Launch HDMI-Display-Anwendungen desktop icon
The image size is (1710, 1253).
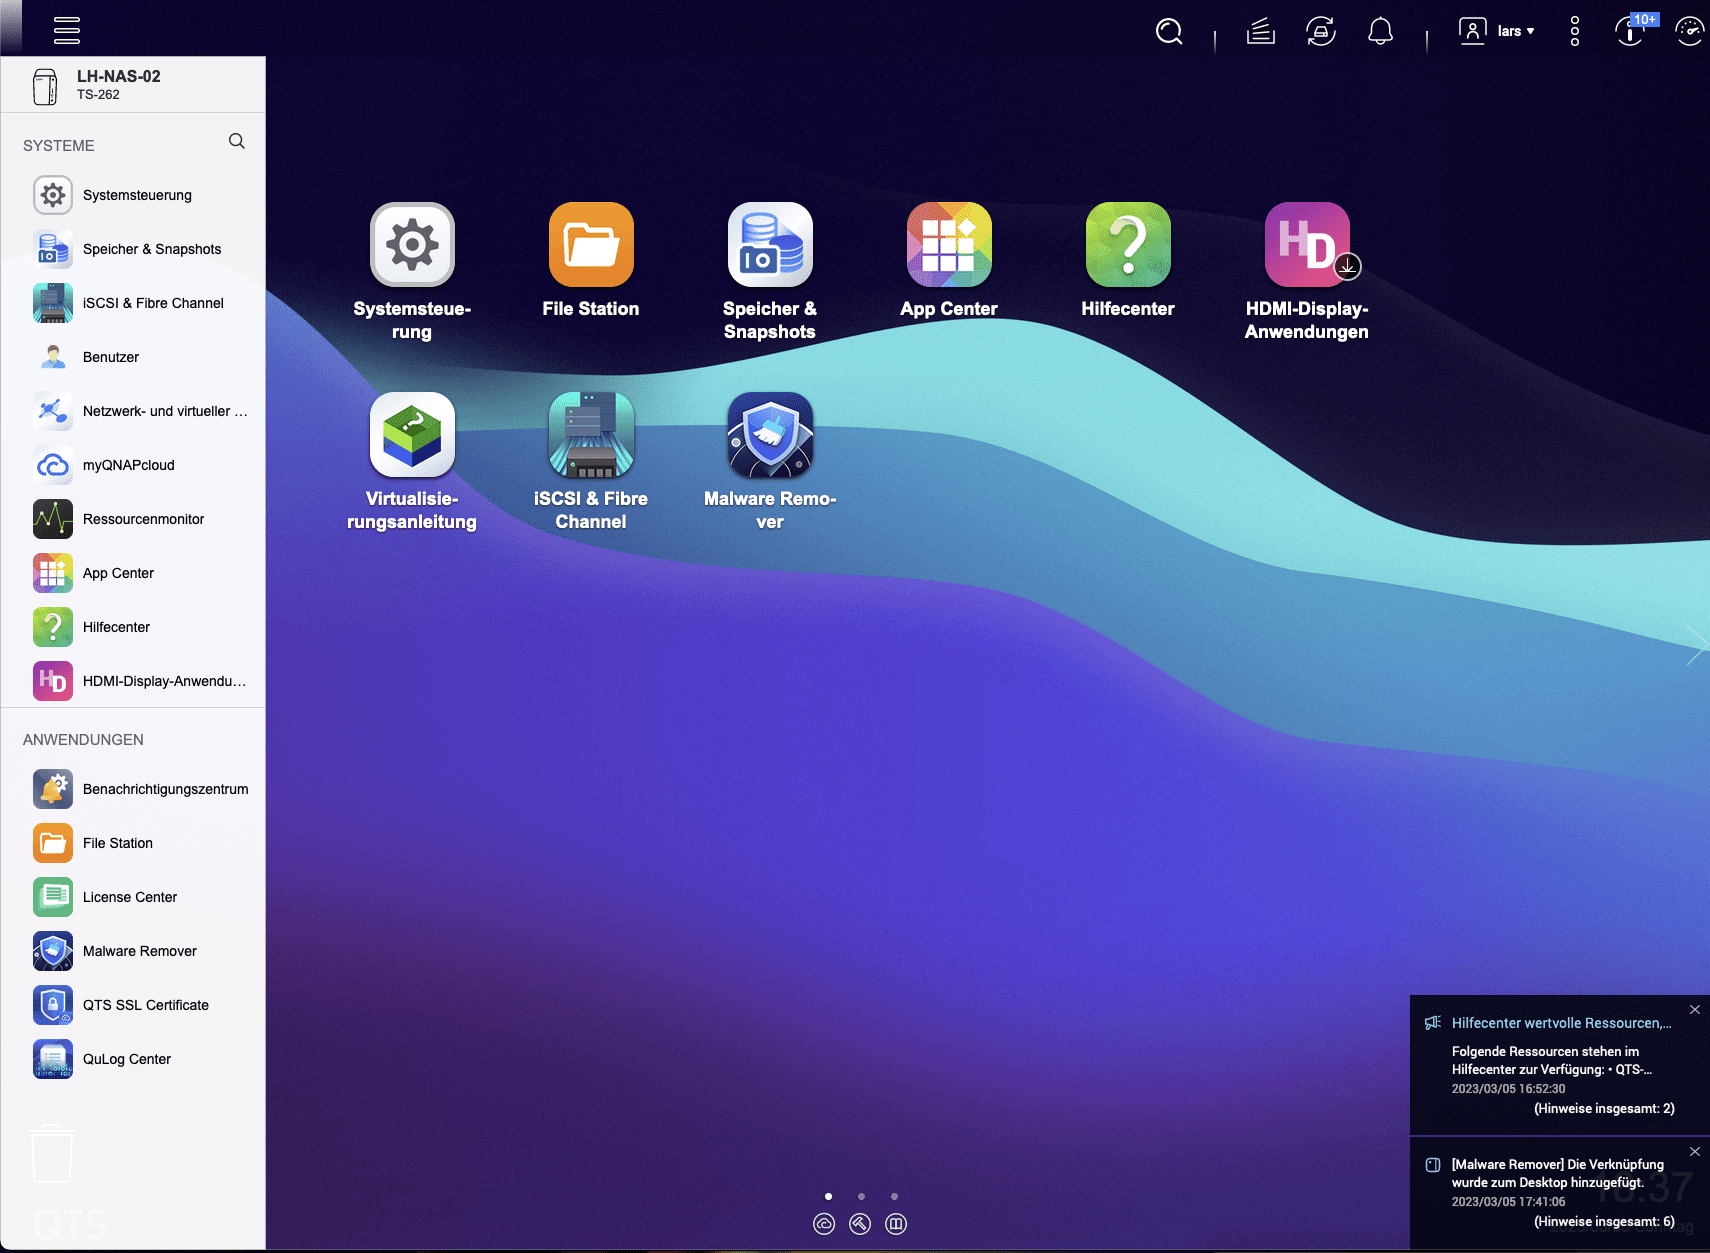[x=1307, y=245]
